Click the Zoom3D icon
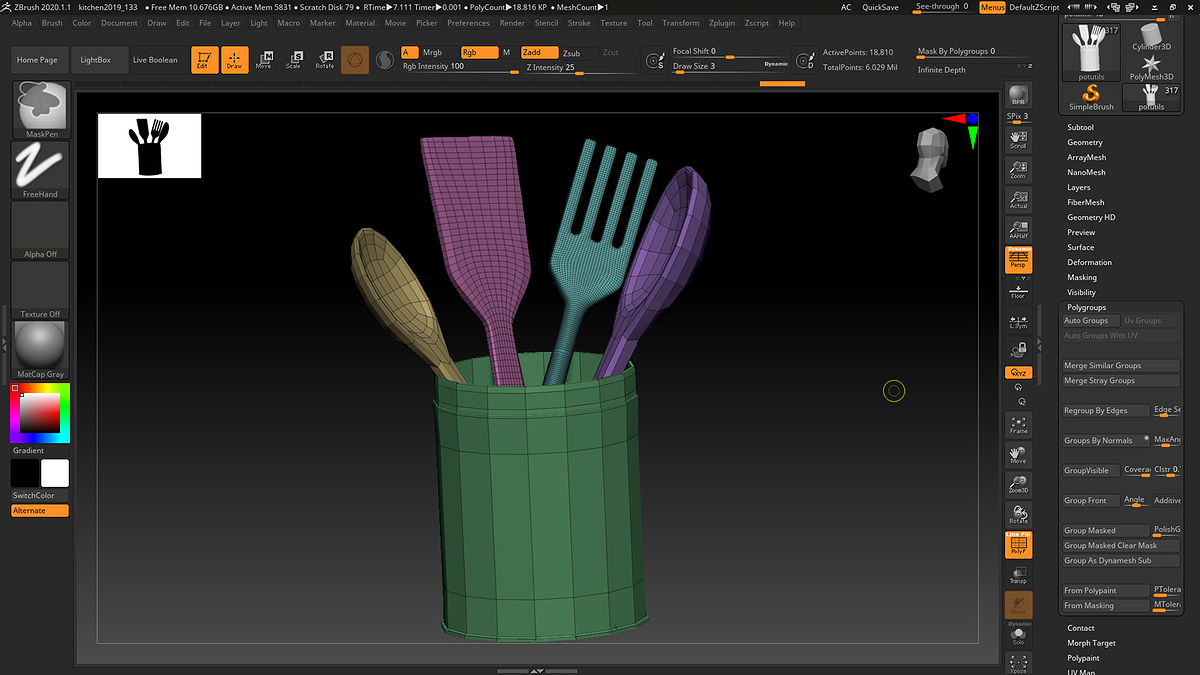The width and height of the screenshot is (1200, 675). click(x=1018, y=484)
